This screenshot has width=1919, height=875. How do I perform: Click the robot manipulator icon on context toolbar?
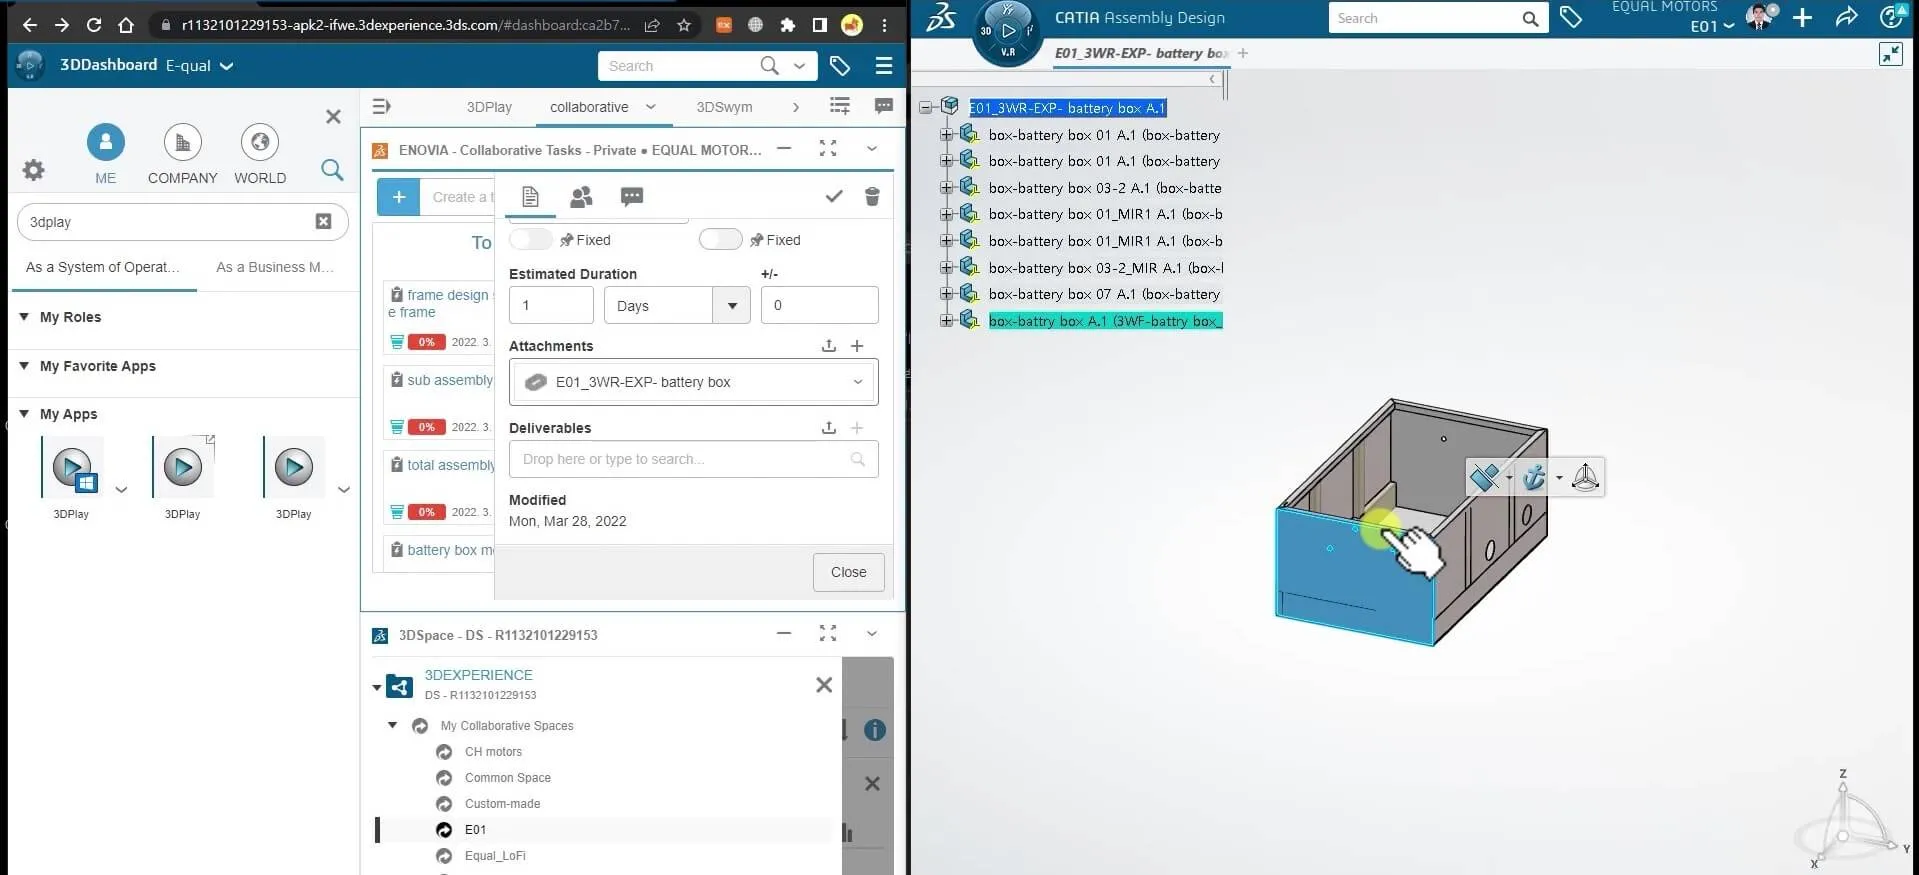[1586, 477]
